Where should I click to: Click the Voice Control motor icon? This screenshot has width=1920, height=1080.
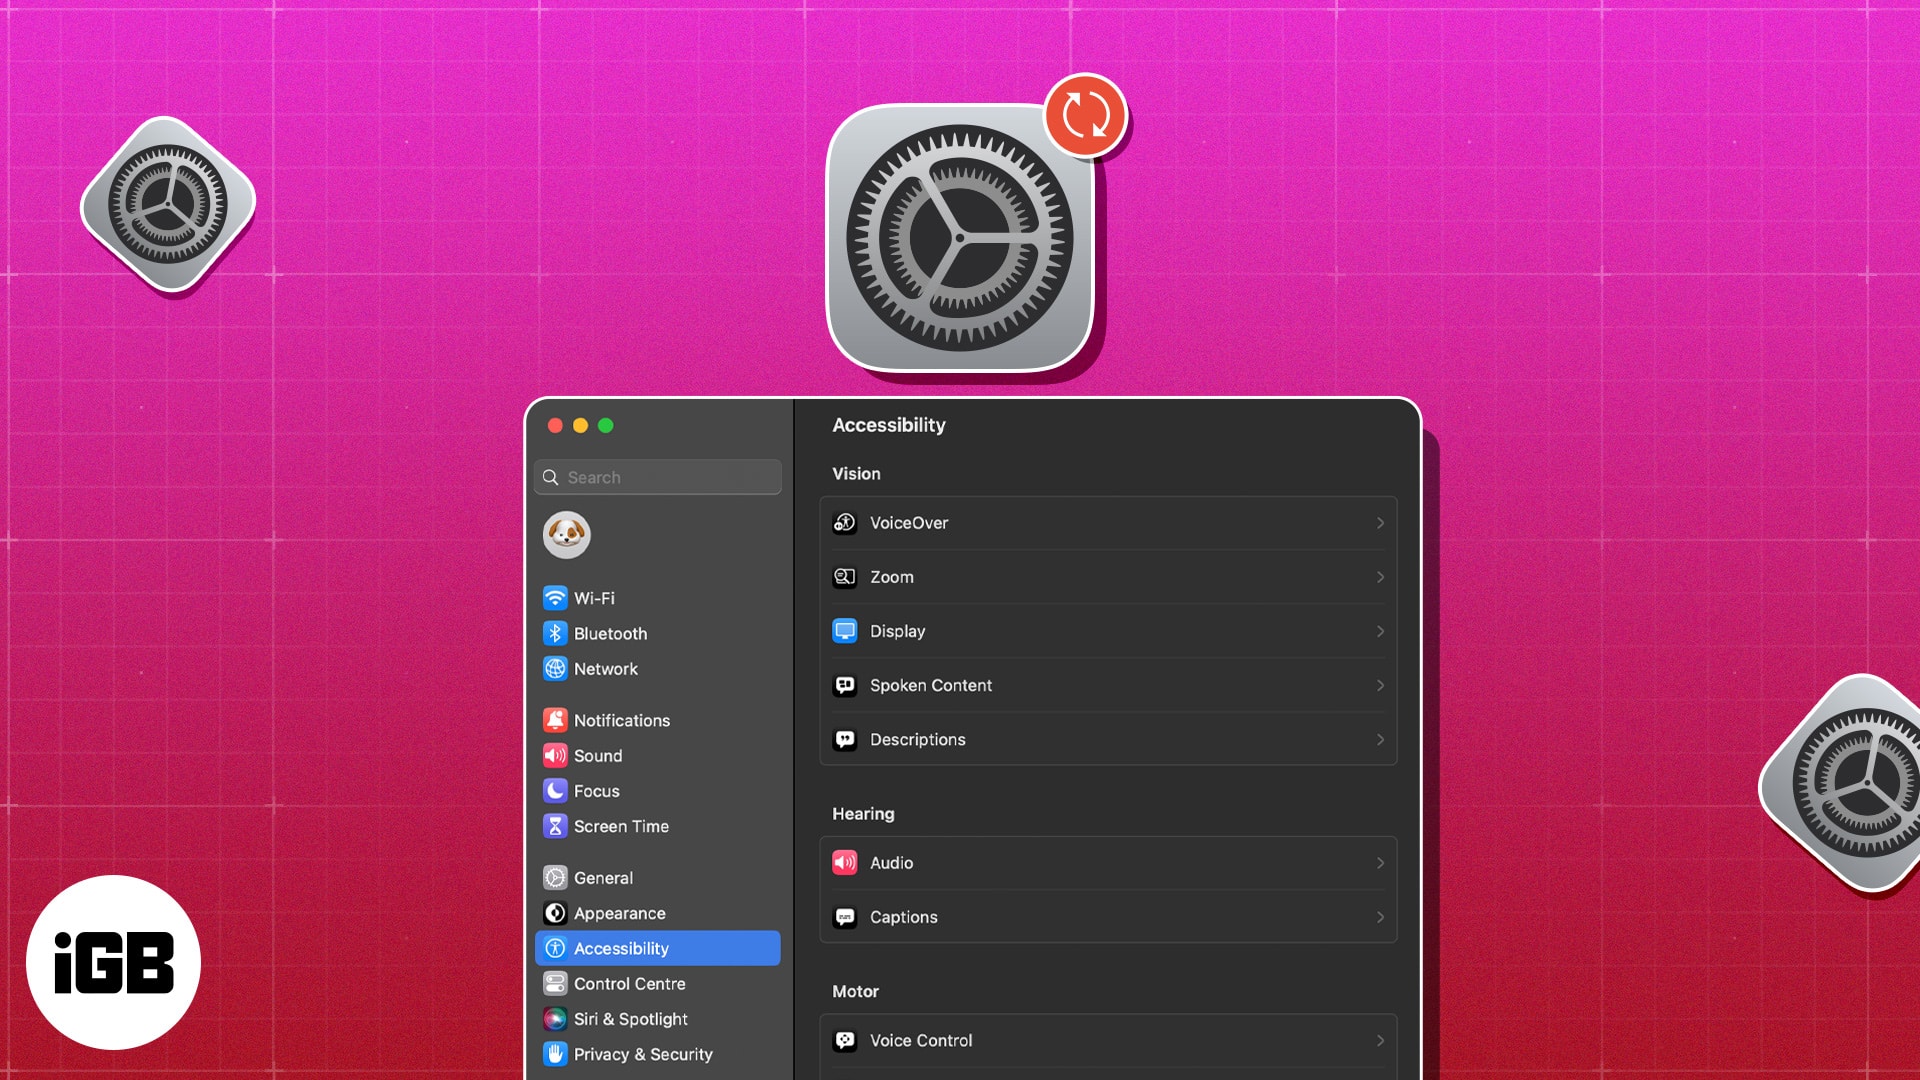(844, 1040)
